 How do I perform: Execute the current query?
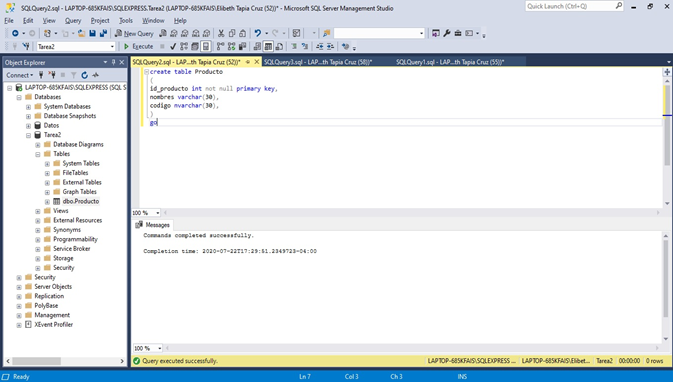click(x=138, y=46)
